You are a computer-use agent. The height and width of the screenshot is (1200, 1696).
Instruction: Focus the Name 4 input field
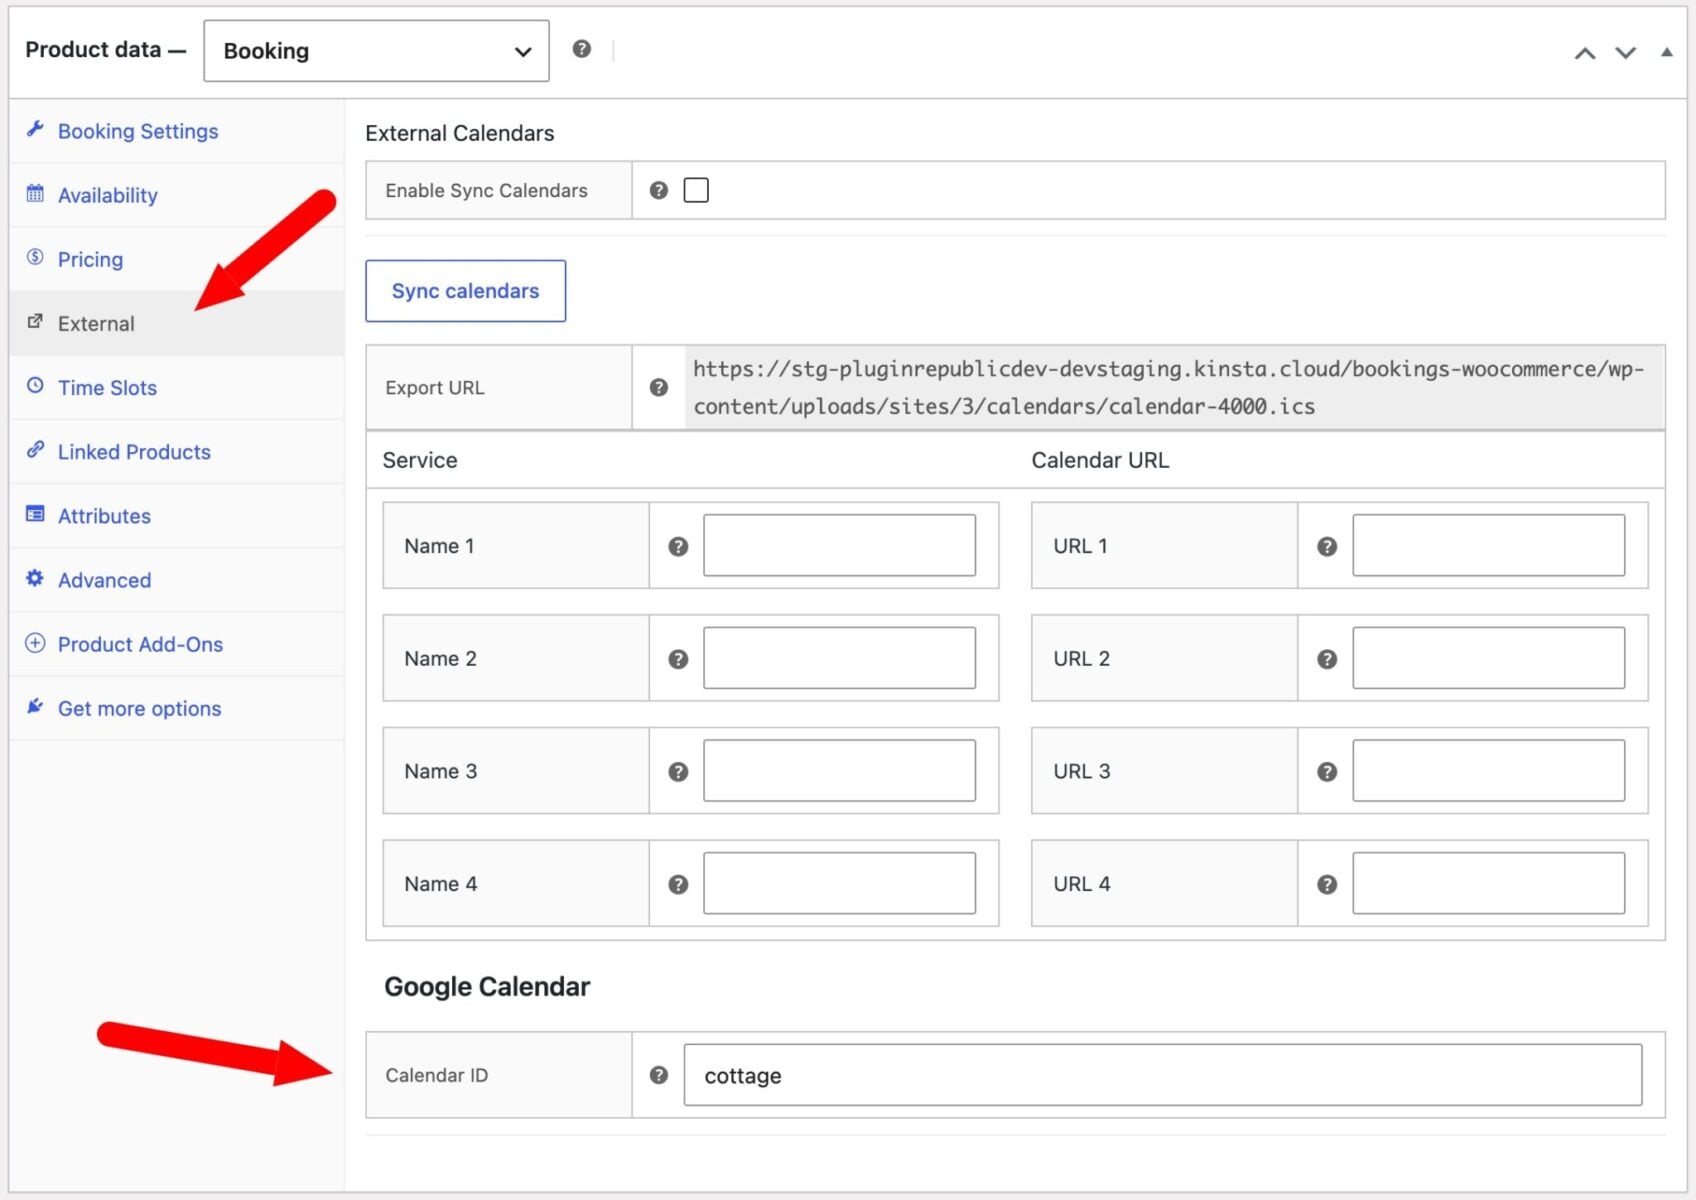click(x=839, y=883)
